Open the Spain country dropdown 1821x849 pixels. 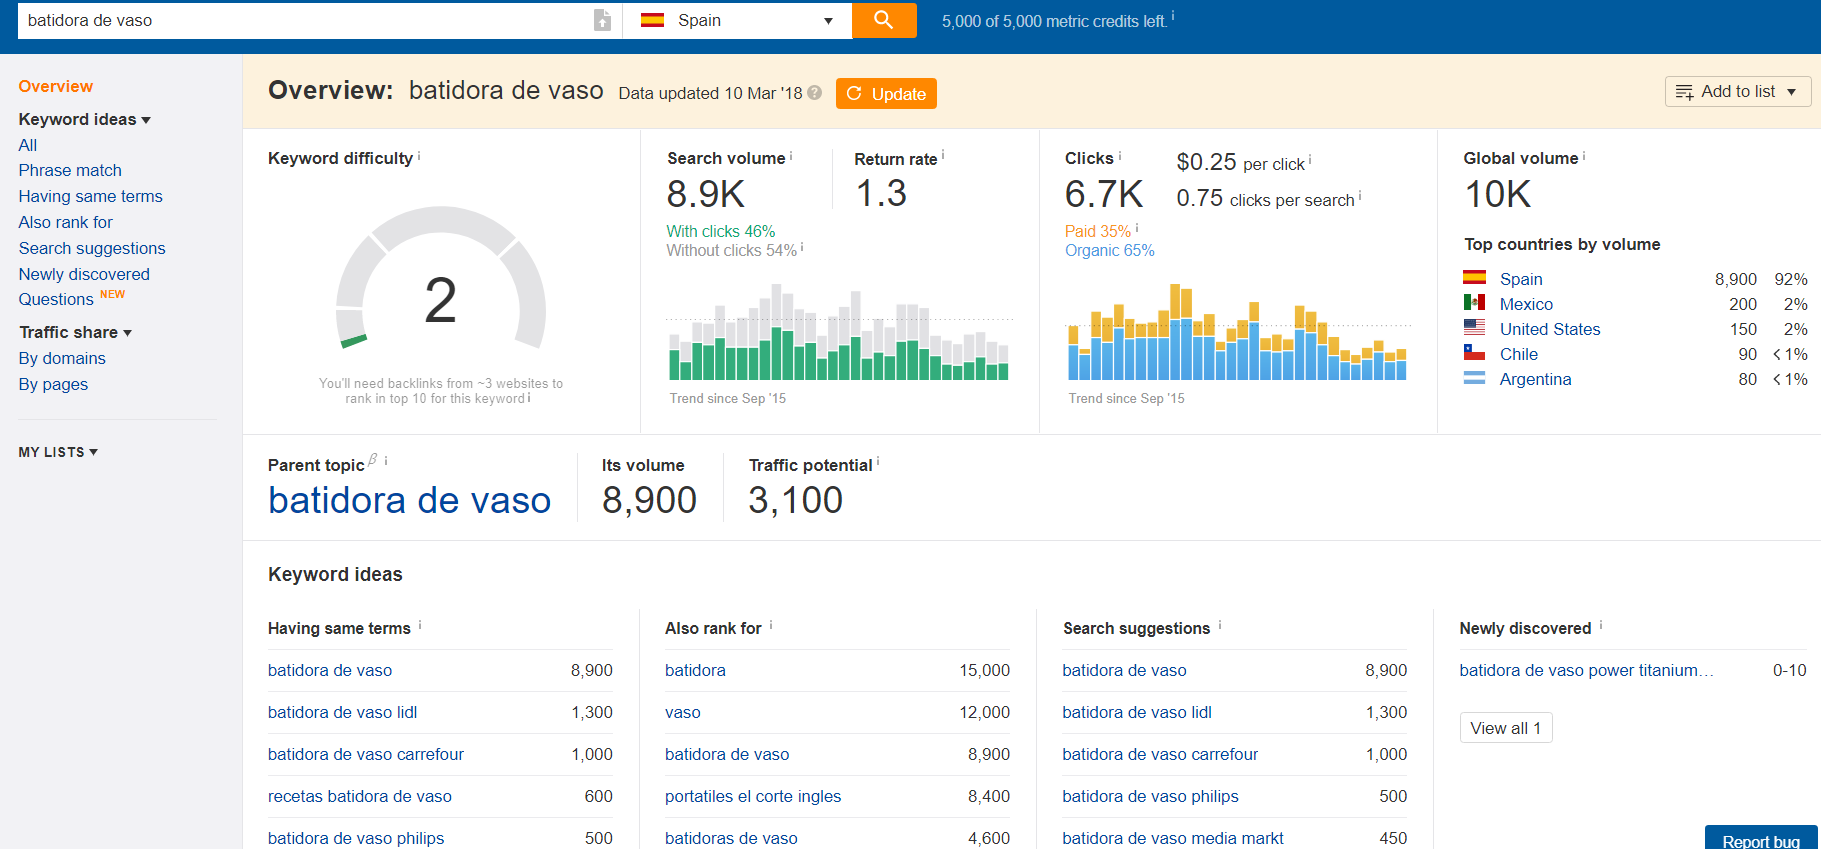tap(737, 20)
